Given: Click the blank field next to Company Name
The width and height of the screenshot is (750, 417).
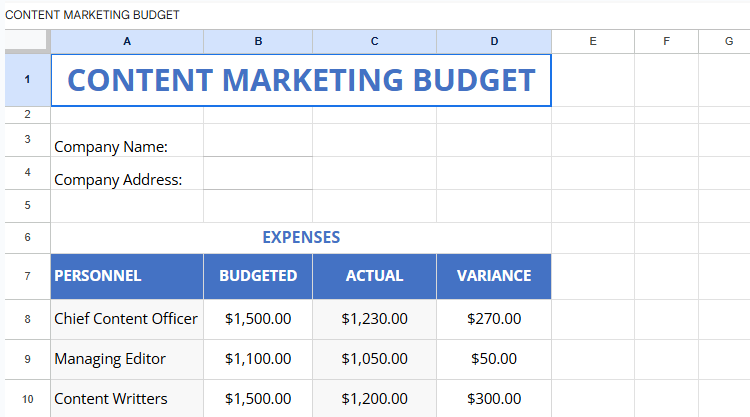Looking at the screenshot, I should (258, 146).
